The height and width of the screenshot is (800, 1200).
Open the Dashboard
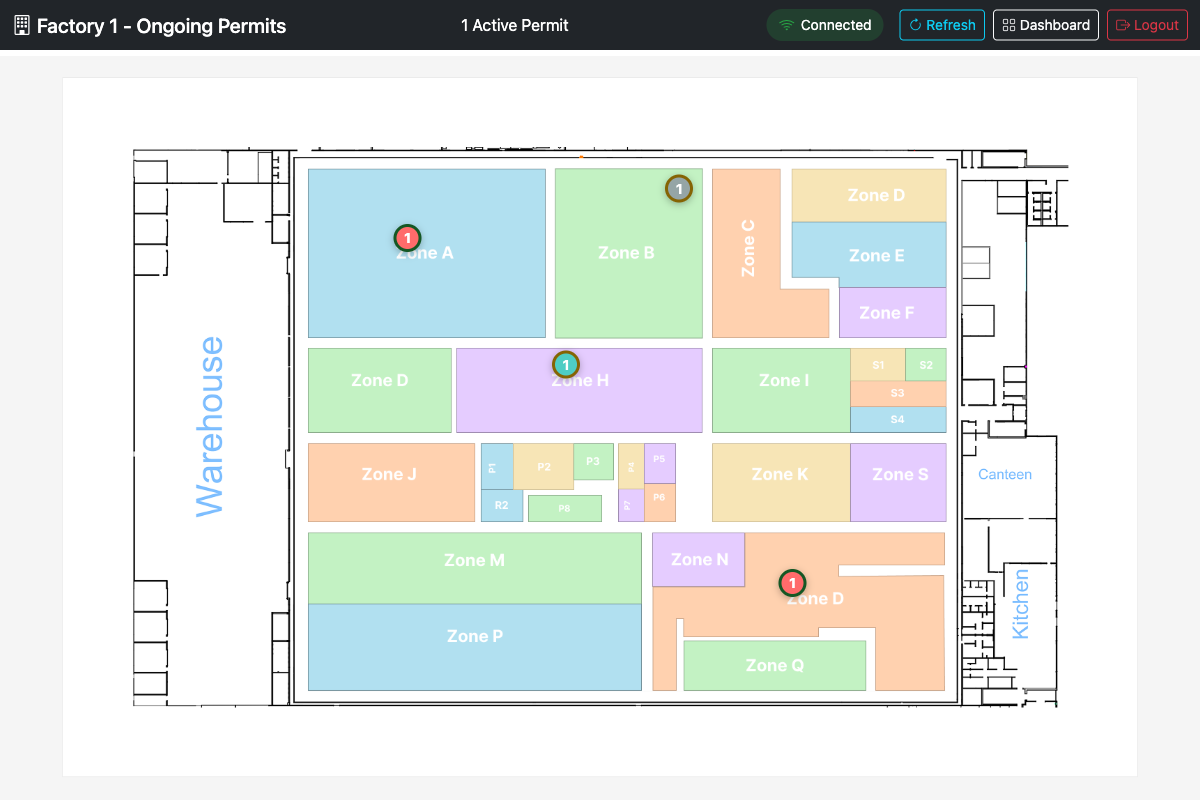click(1045, 24)
